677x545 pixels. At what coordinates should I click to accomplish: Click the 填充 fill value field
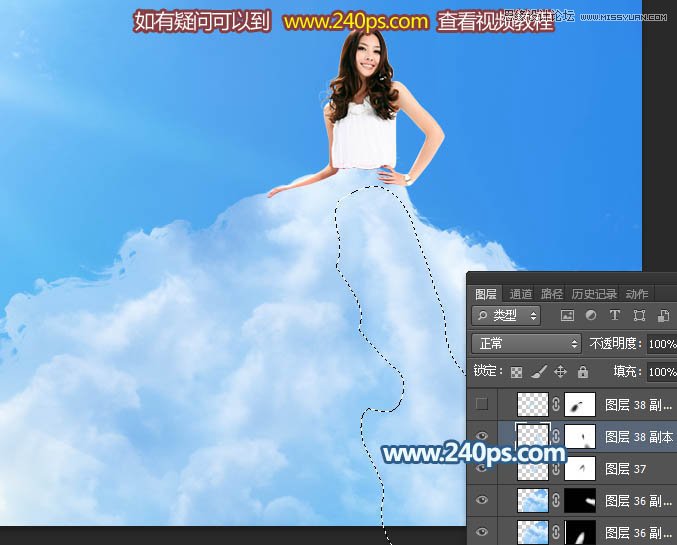[661, 372]
